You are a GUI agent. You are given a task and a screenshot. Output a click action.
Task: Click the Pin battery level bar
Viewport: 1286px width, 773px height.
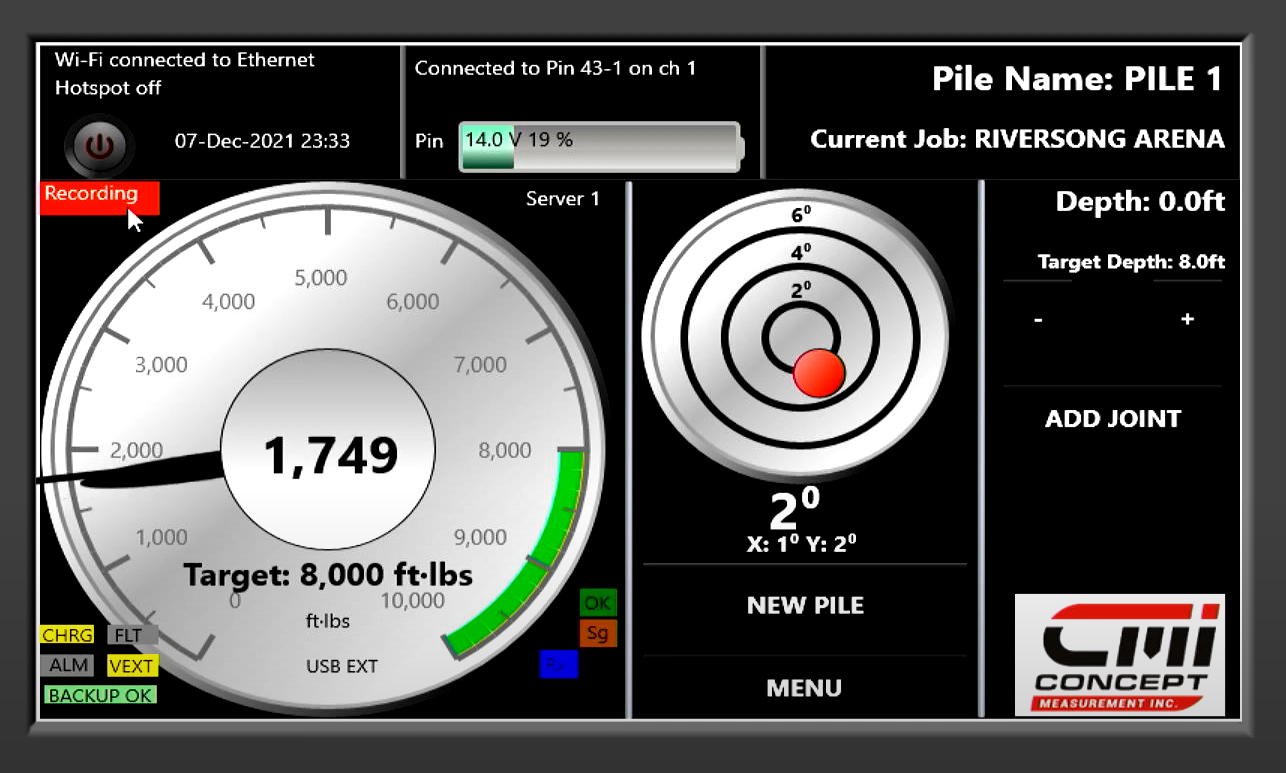coord(600,146)
